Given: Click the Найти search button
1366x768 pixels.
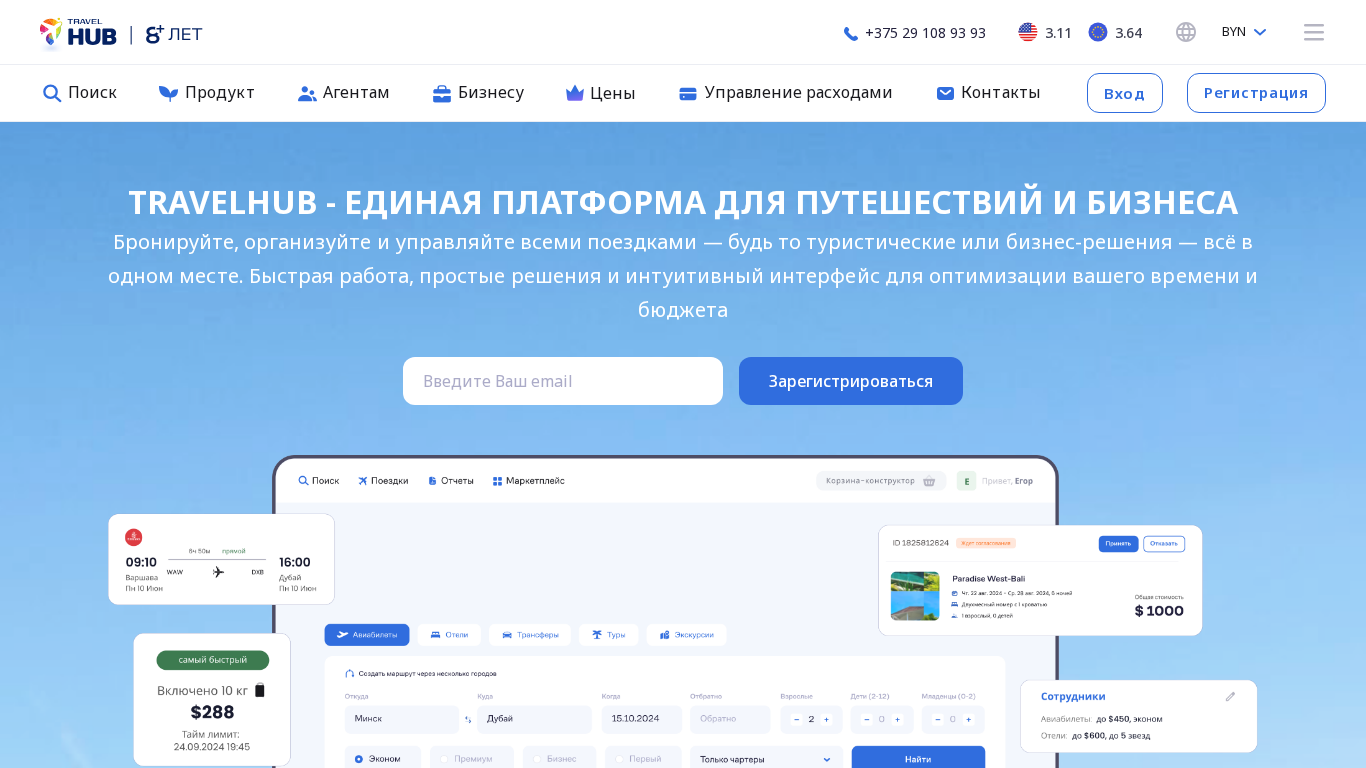Looking at the screenshot, I should [918, 759].
